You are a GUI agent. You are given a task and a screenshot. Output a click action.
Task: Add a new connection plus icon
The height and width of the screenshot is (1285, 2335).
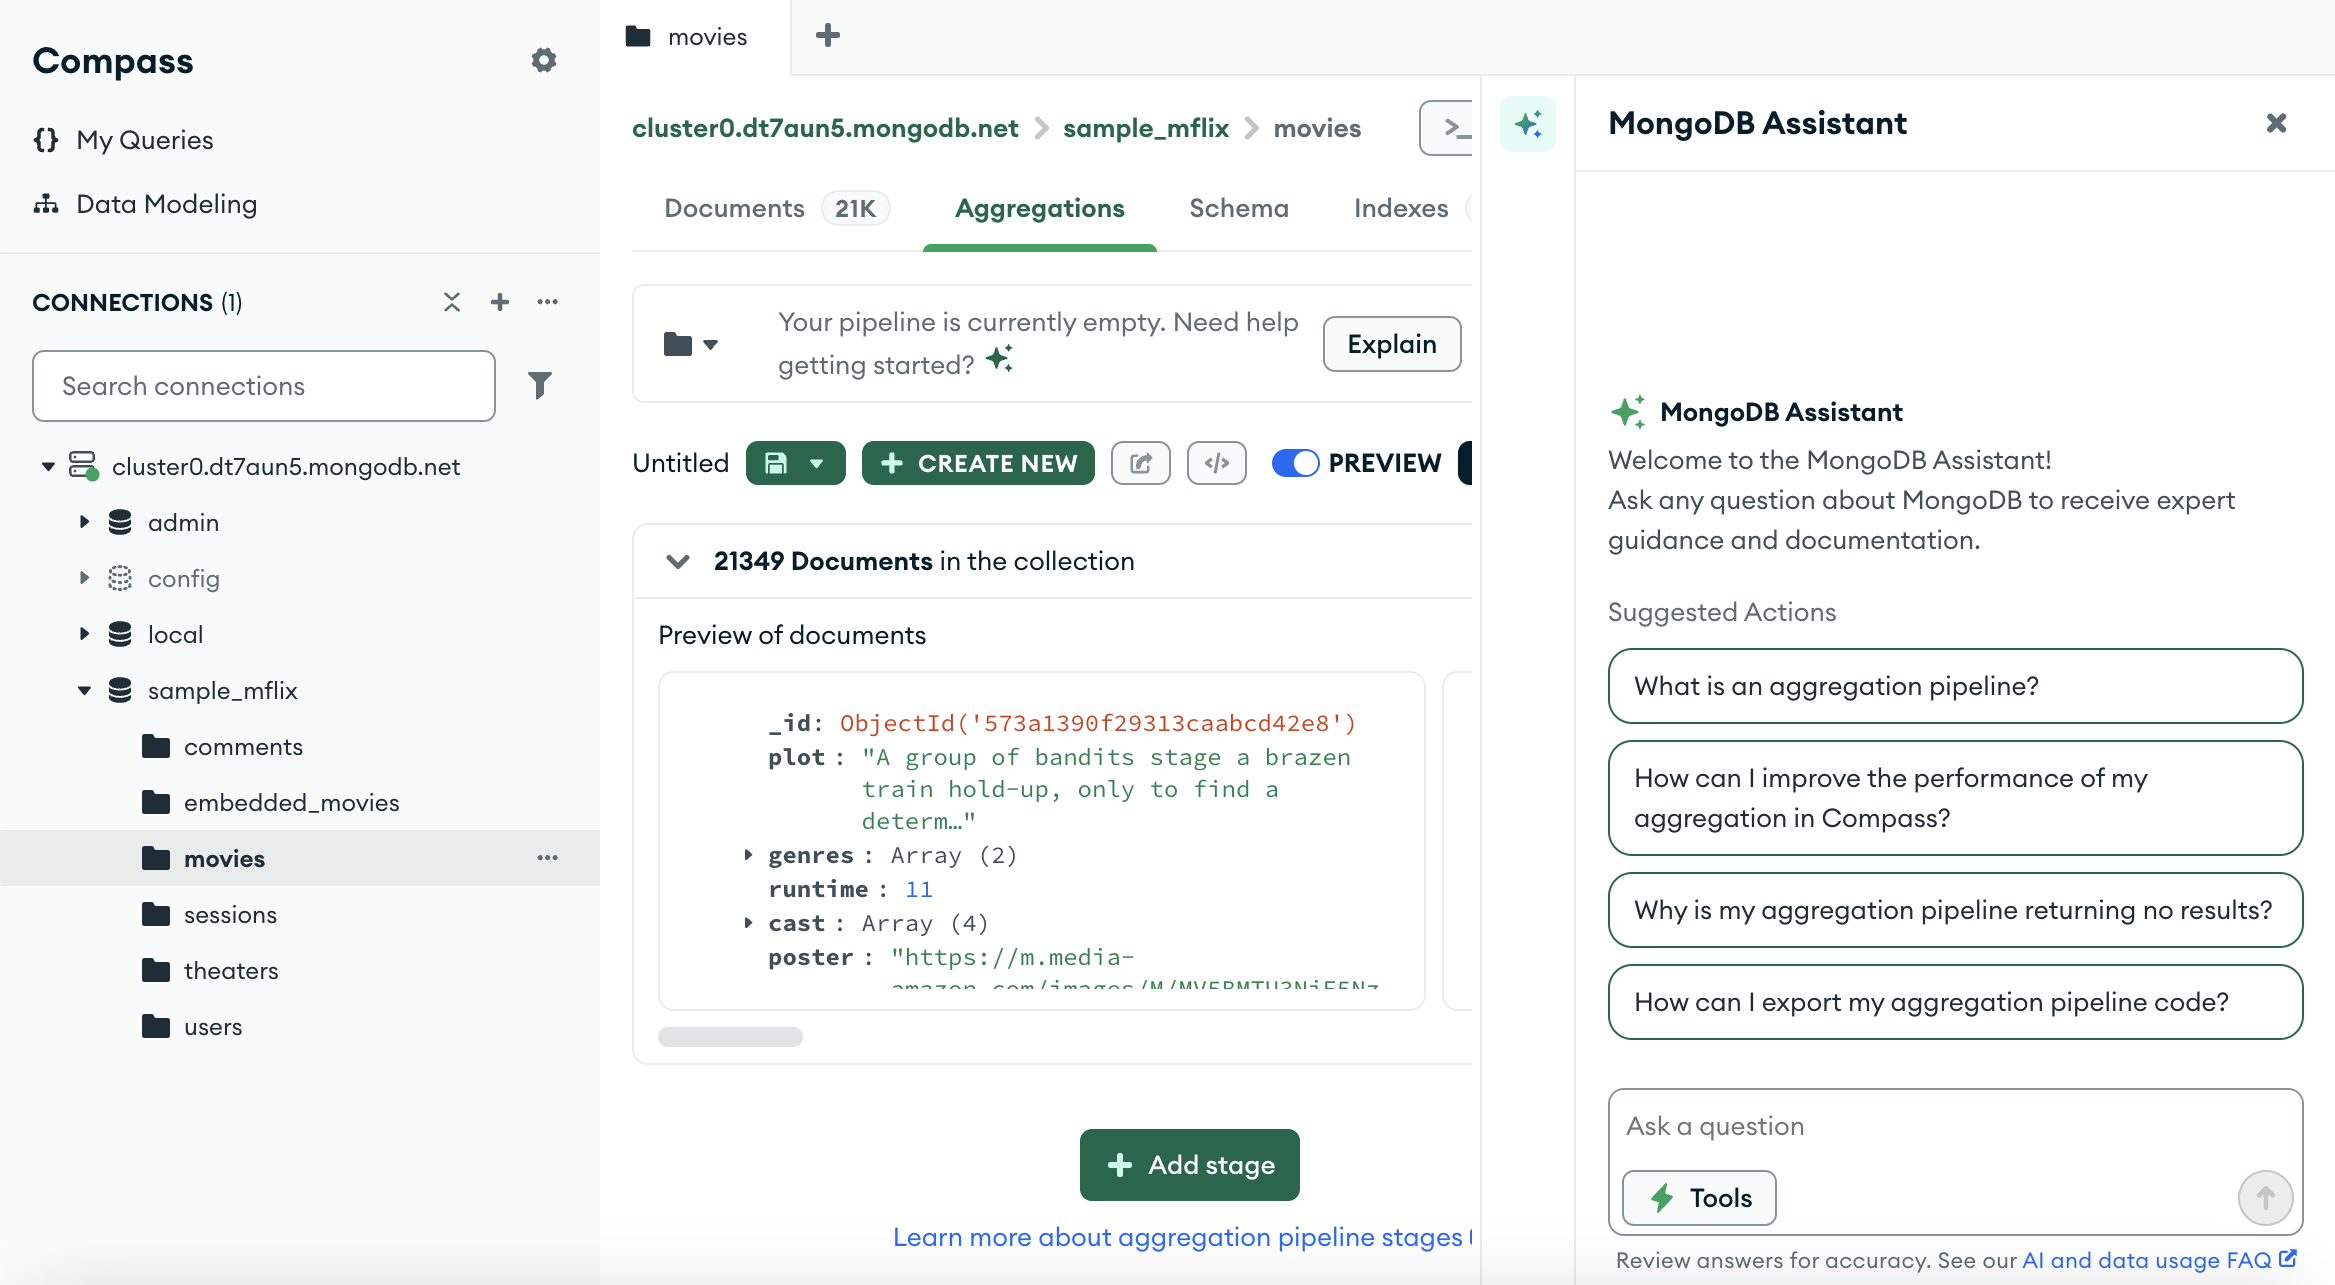click(x=500, y=302)
